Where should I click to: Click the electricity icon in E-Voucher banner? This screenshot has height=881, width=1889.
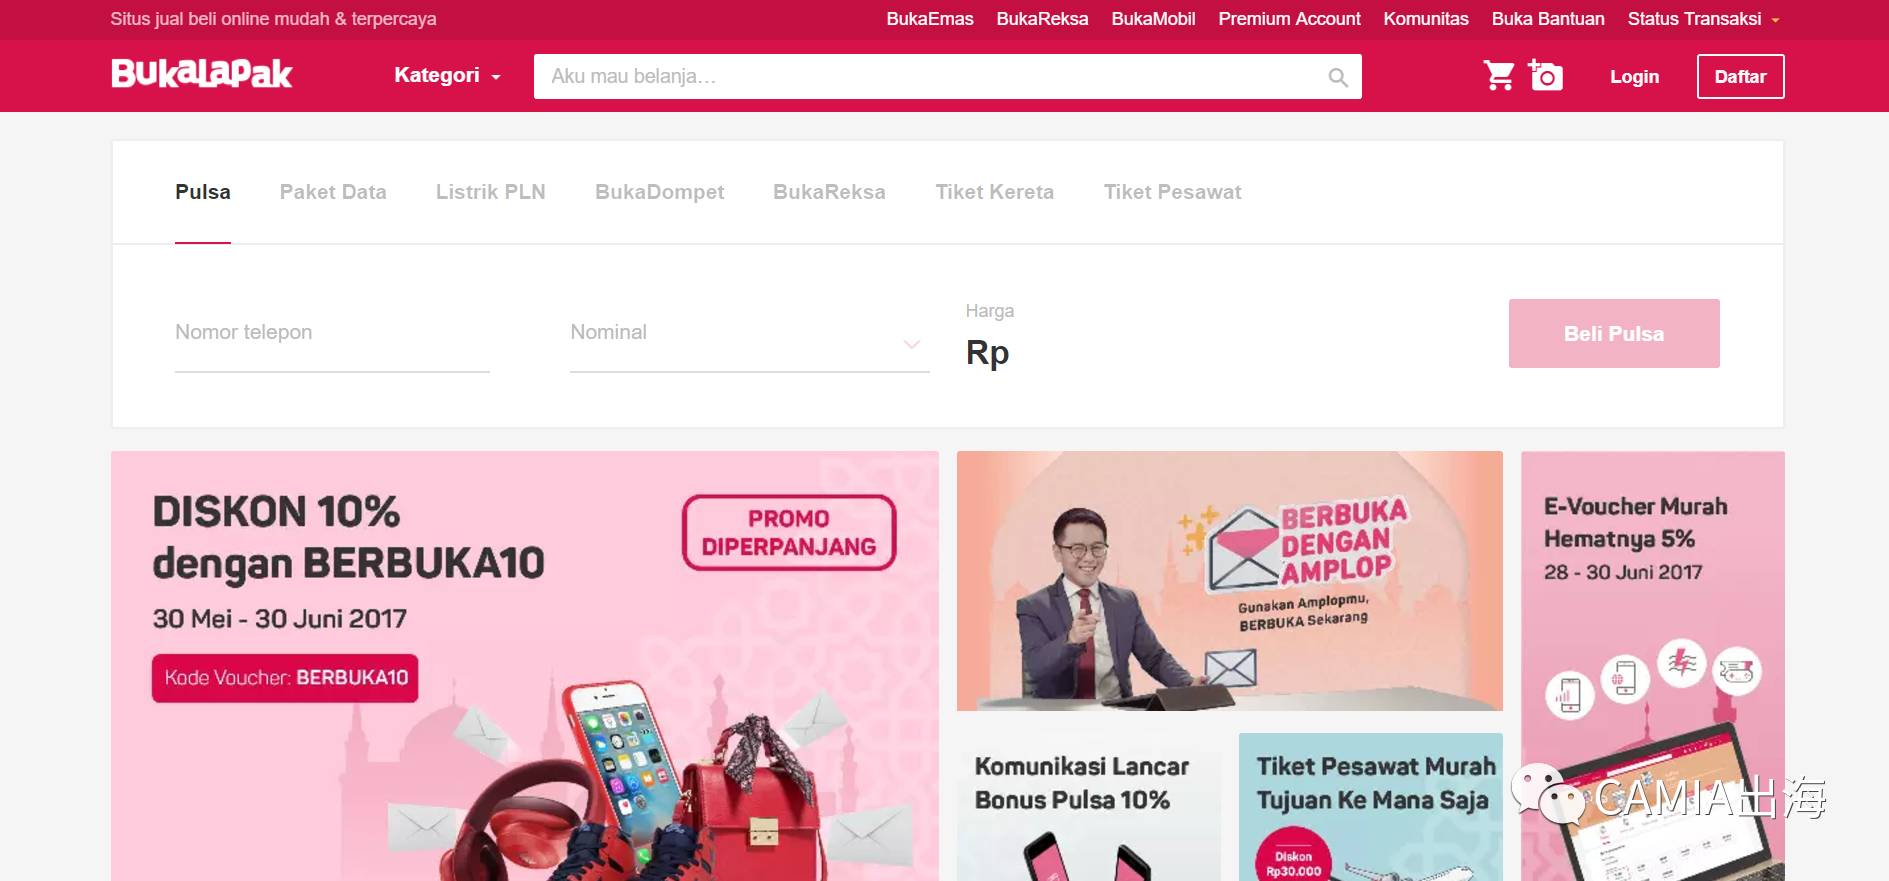click(1682, 662)
